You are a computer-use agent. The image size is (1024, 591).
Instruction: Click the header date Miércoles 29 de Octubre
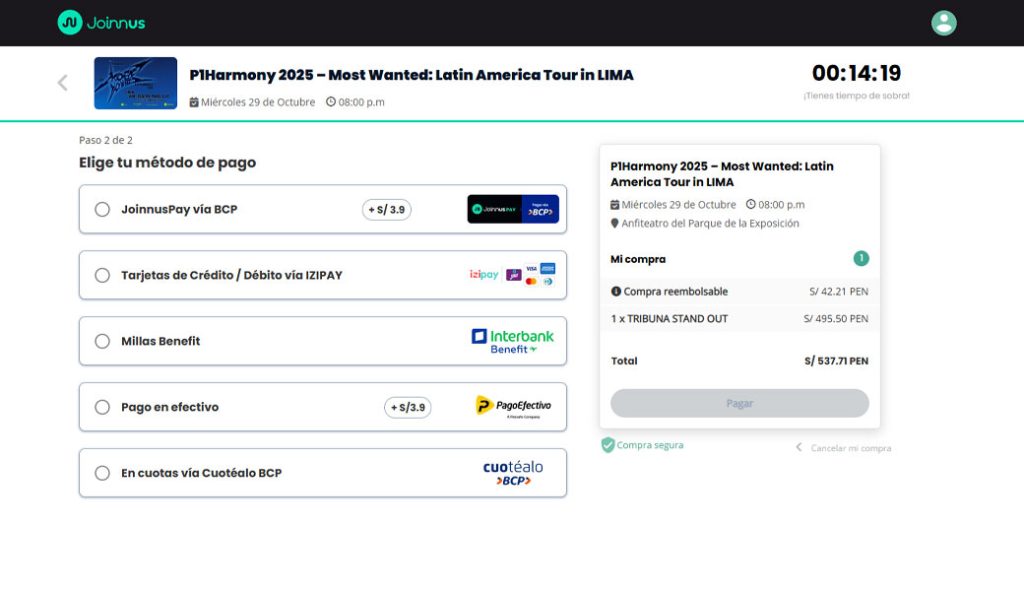point(258,102)
